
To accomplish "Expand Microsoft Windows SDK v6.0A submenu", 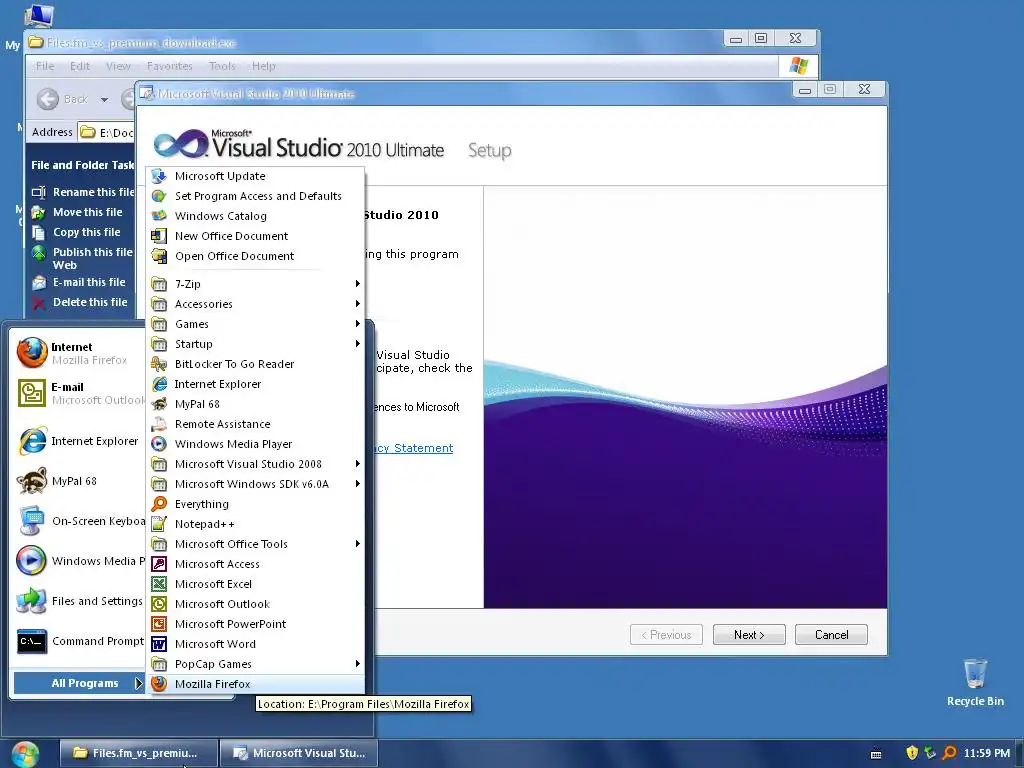I will [255, 484].
